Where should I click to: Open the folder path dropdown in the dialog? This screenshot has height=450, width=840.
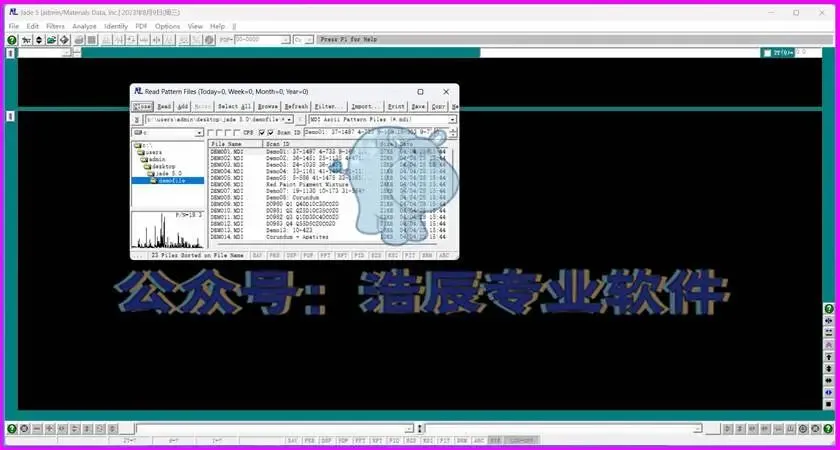[x=290, y=119]
